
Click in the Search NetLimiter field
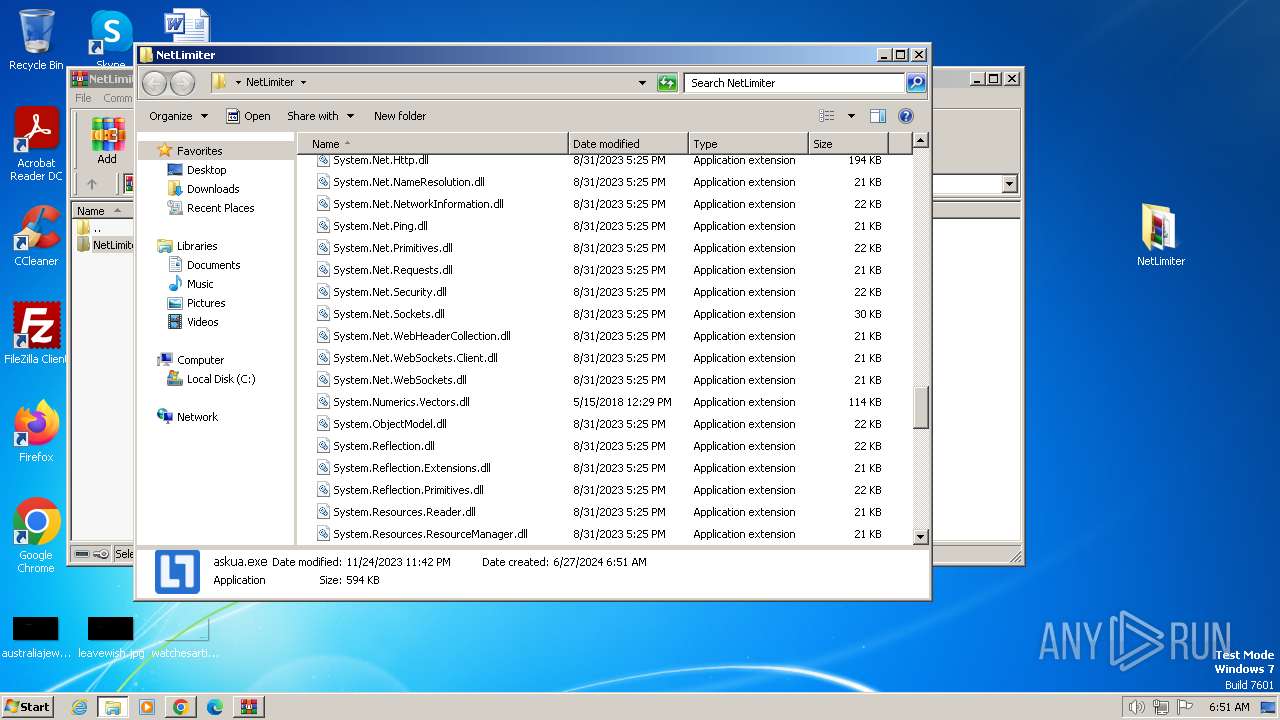pyautogui.click(x=795, y=83)
